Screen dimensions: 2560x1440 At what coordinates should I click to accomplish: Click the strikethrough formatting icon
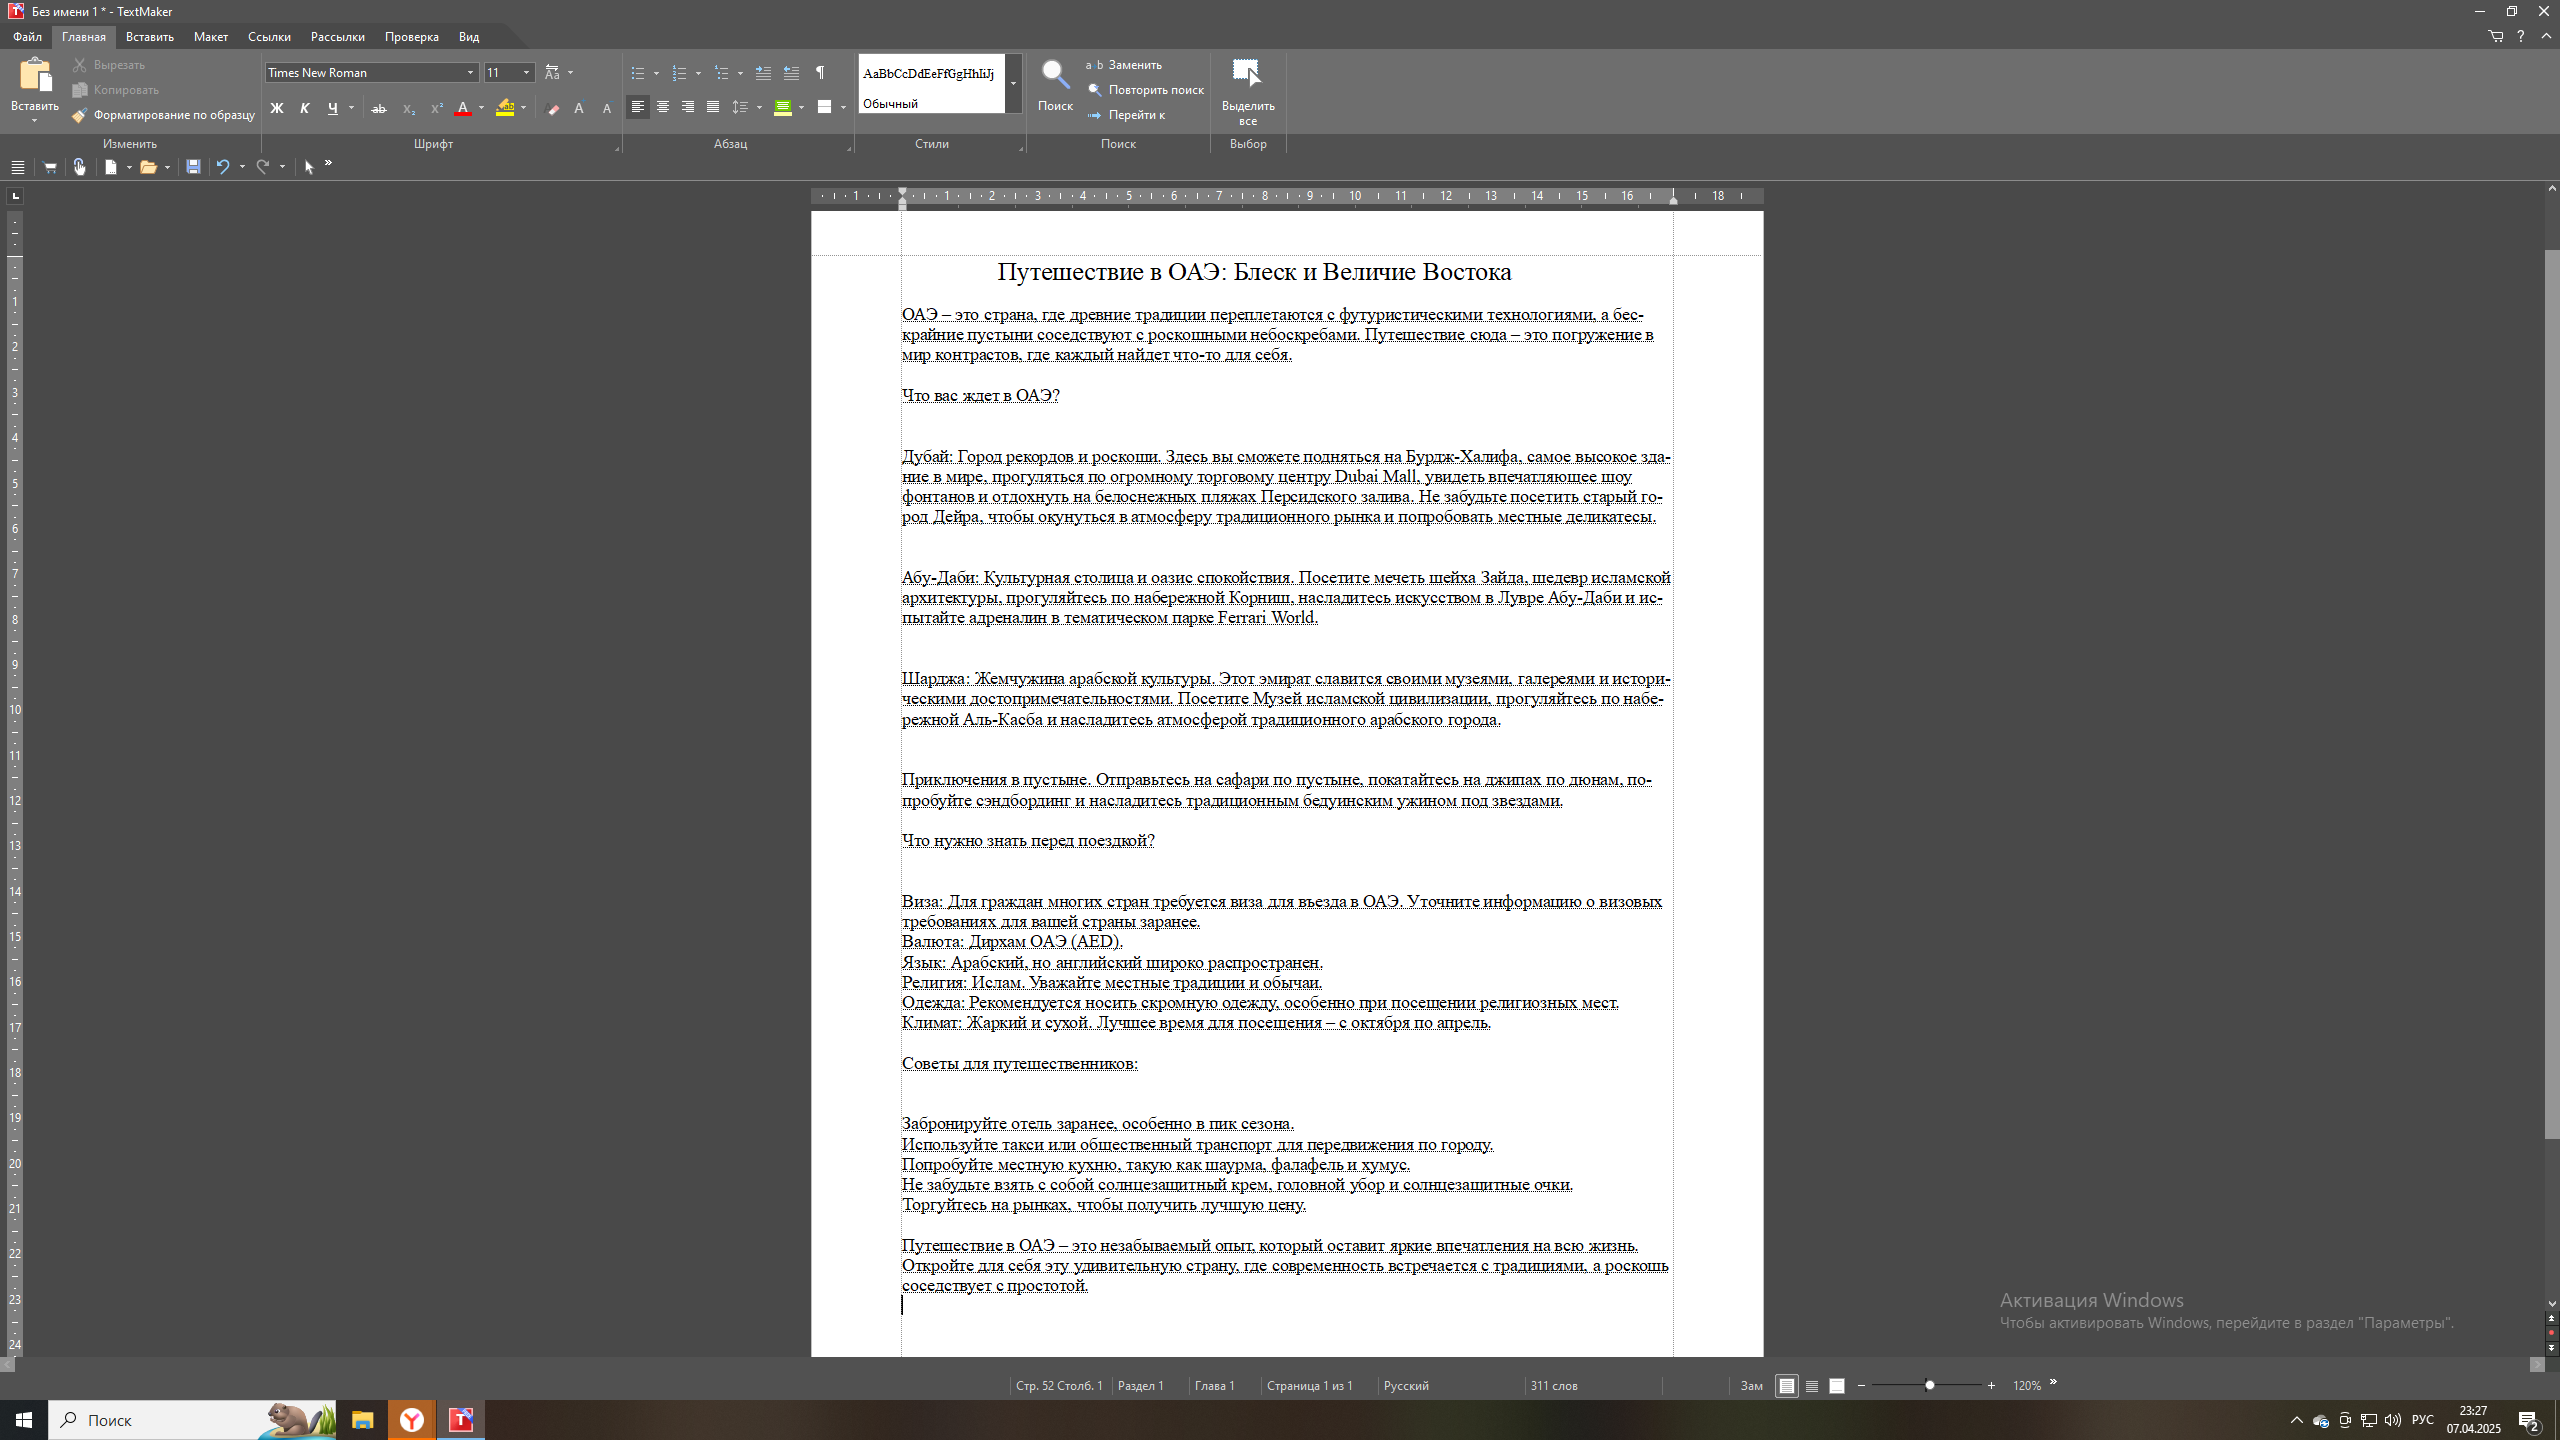(379, 108)
